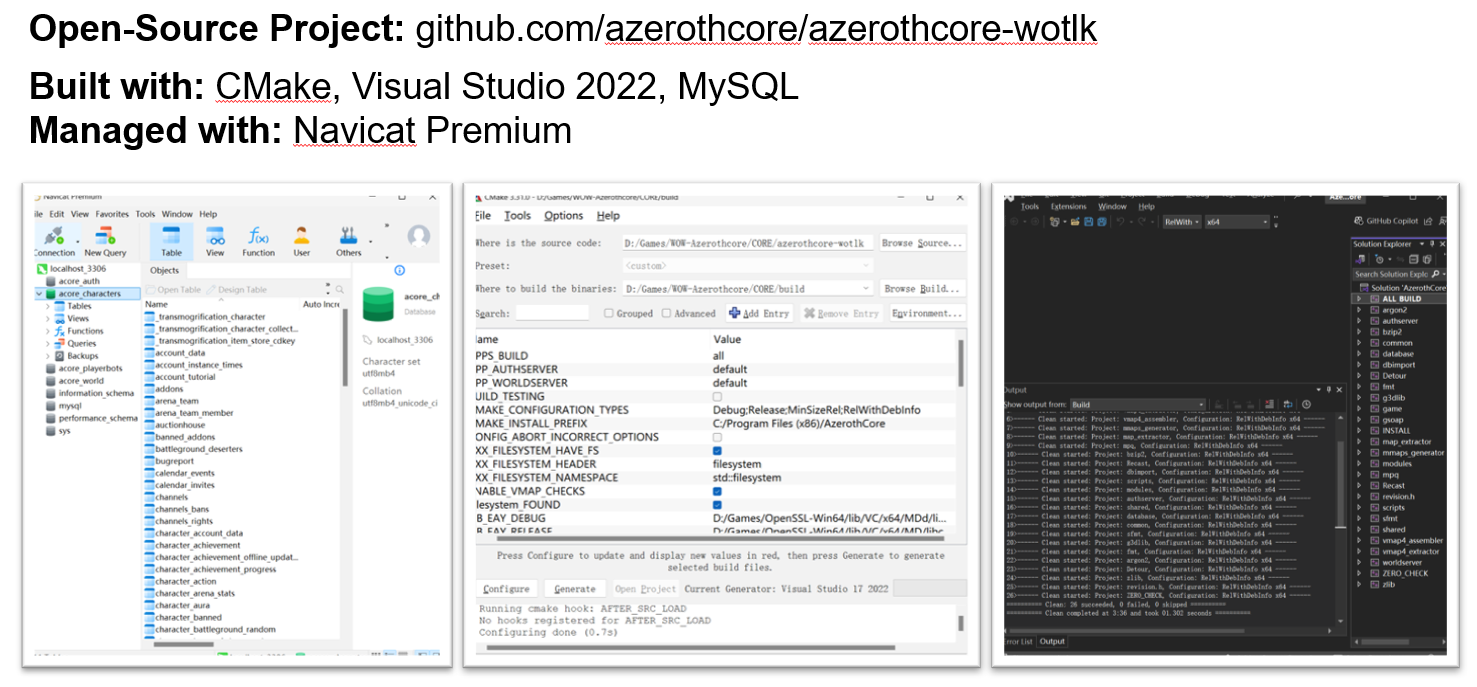This screenshot has width=1477, height=687.
Task: Toggle the BUILD_TESTING checkbox in CMake
Action: [717, 397]
